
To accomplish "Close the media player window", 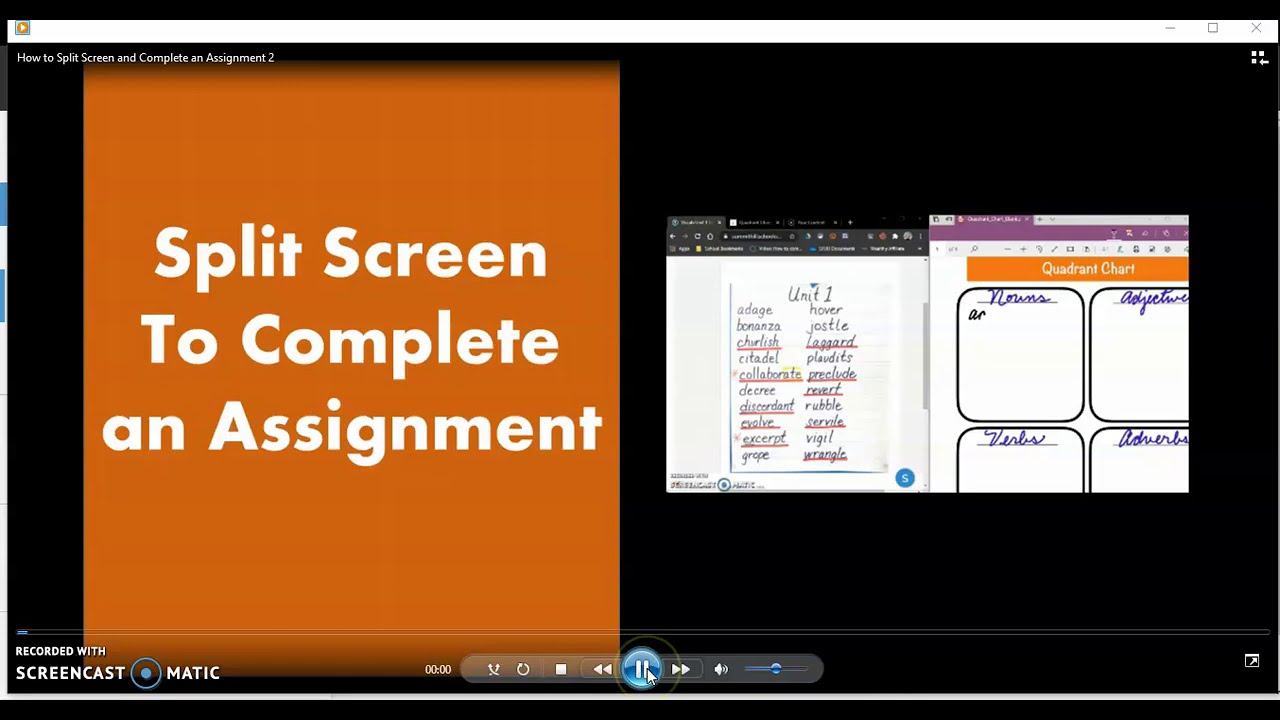I will 1256,28.
